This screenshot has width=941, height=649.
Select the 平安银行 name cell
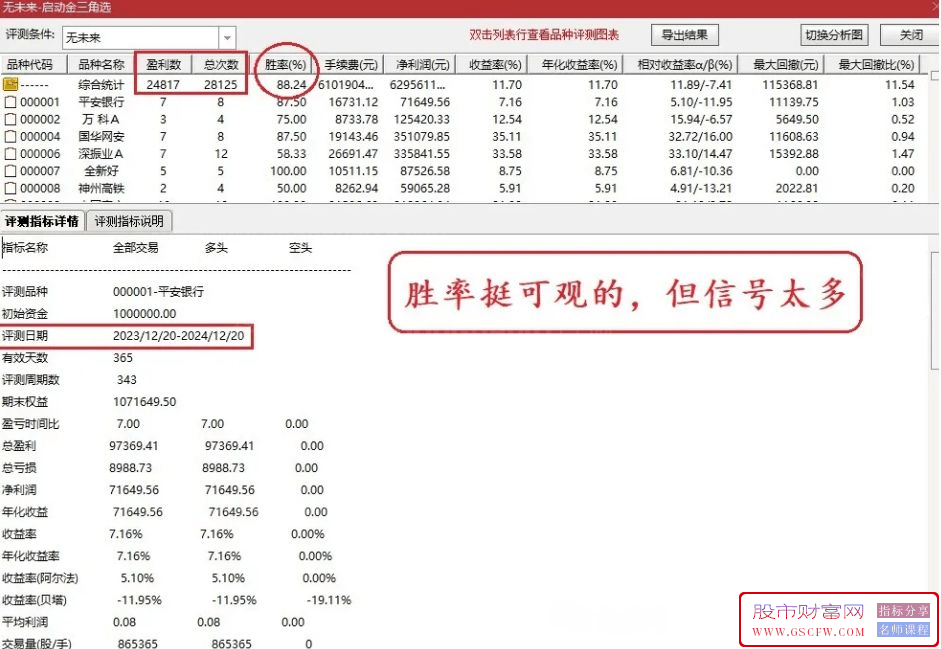tap(101, 102)
